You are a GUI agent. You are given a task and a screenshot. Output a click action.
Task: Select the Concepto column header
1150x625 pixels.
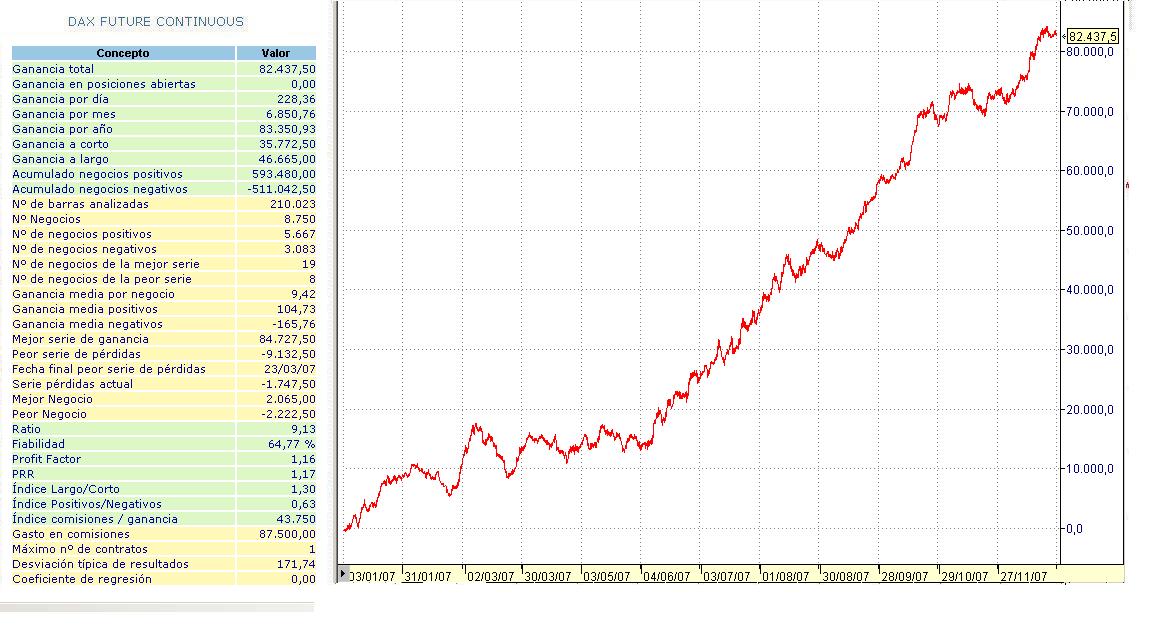click(x=123, y=53)
